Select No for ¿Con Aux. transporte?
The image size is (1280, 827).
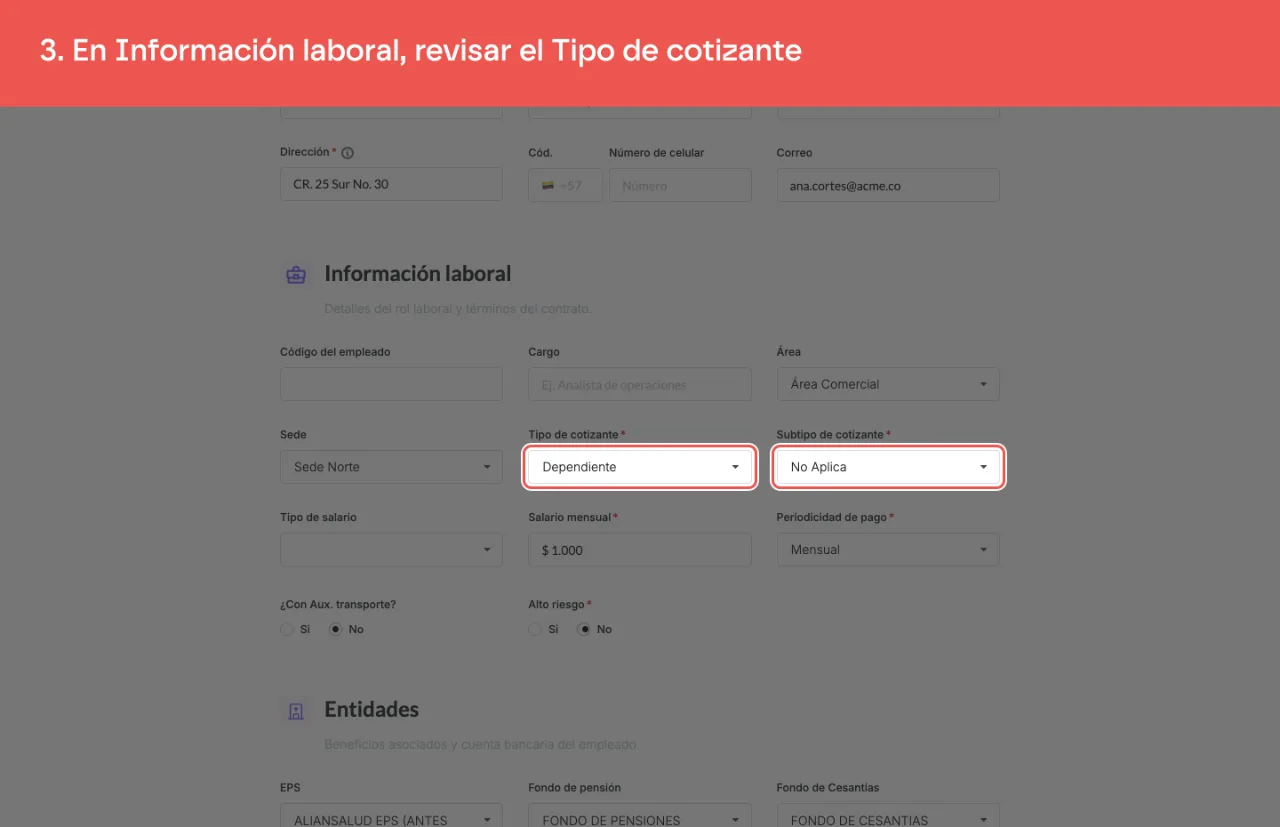click(336, 629)
